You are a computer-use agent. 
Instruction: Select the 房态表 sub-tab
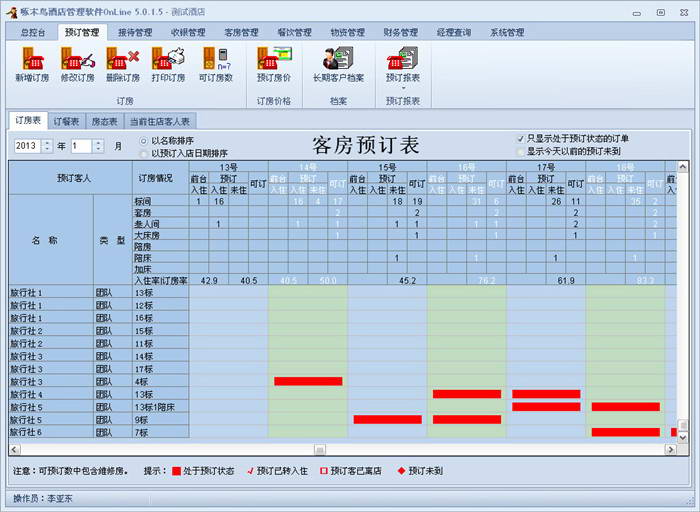tap(104, 121)
